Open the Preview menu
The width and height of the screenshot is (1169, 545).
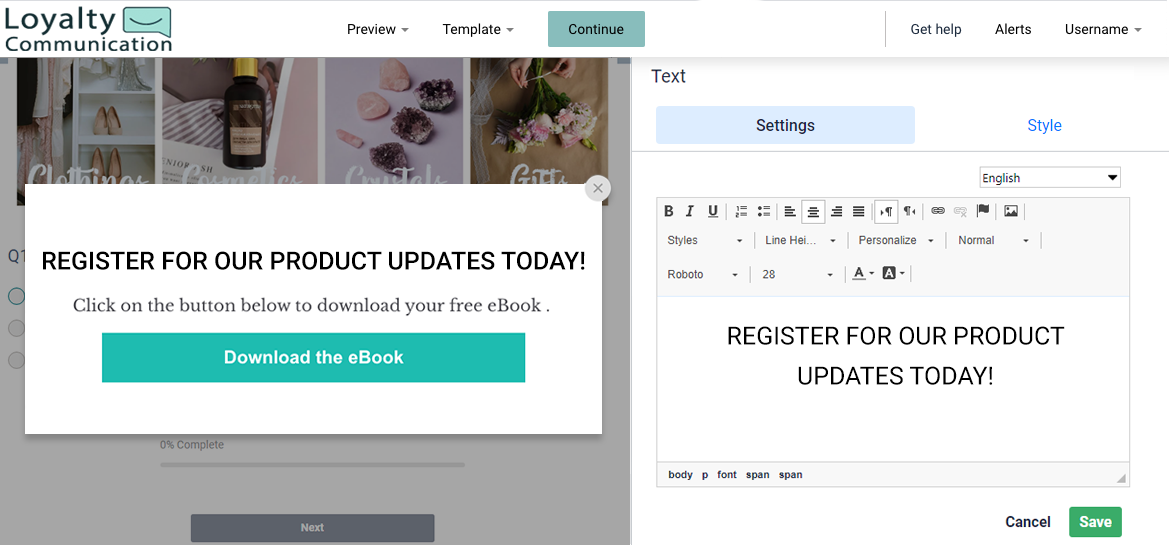click(x=378, y=30)
